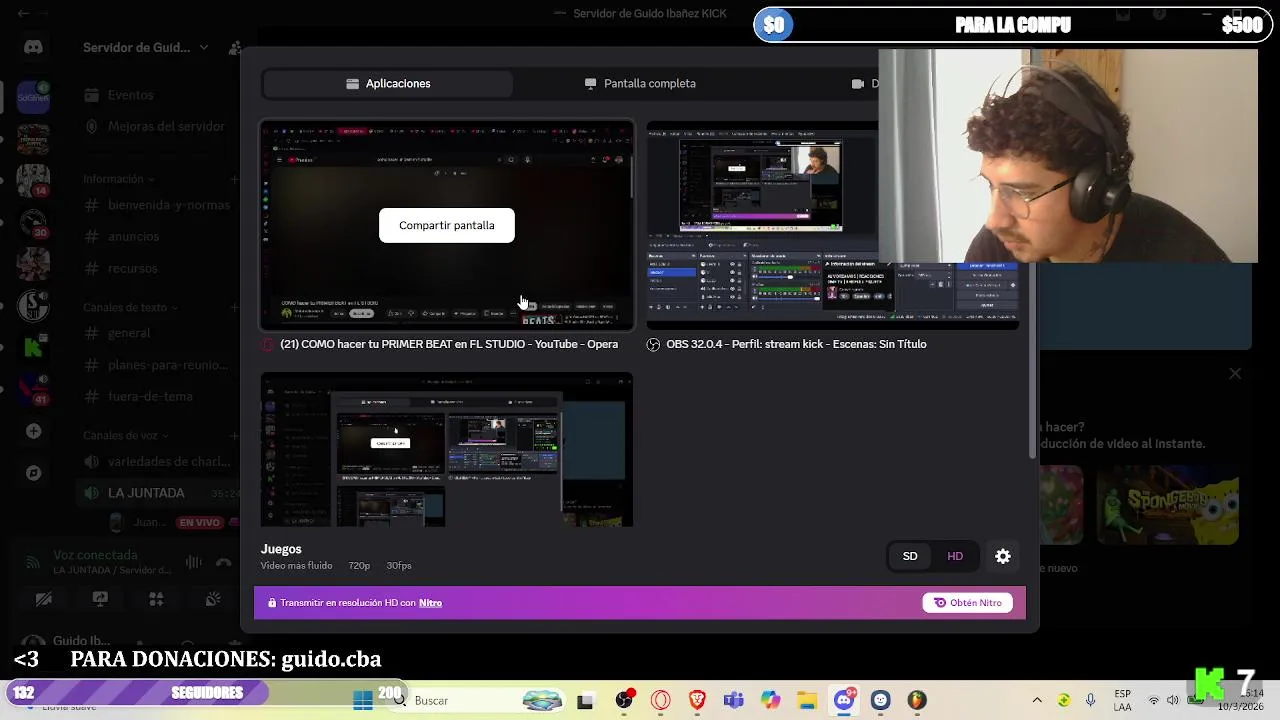Switch to Discord in taskbar
The image size is (1280, 720).
pyautogui.click(x=844, y=700)
